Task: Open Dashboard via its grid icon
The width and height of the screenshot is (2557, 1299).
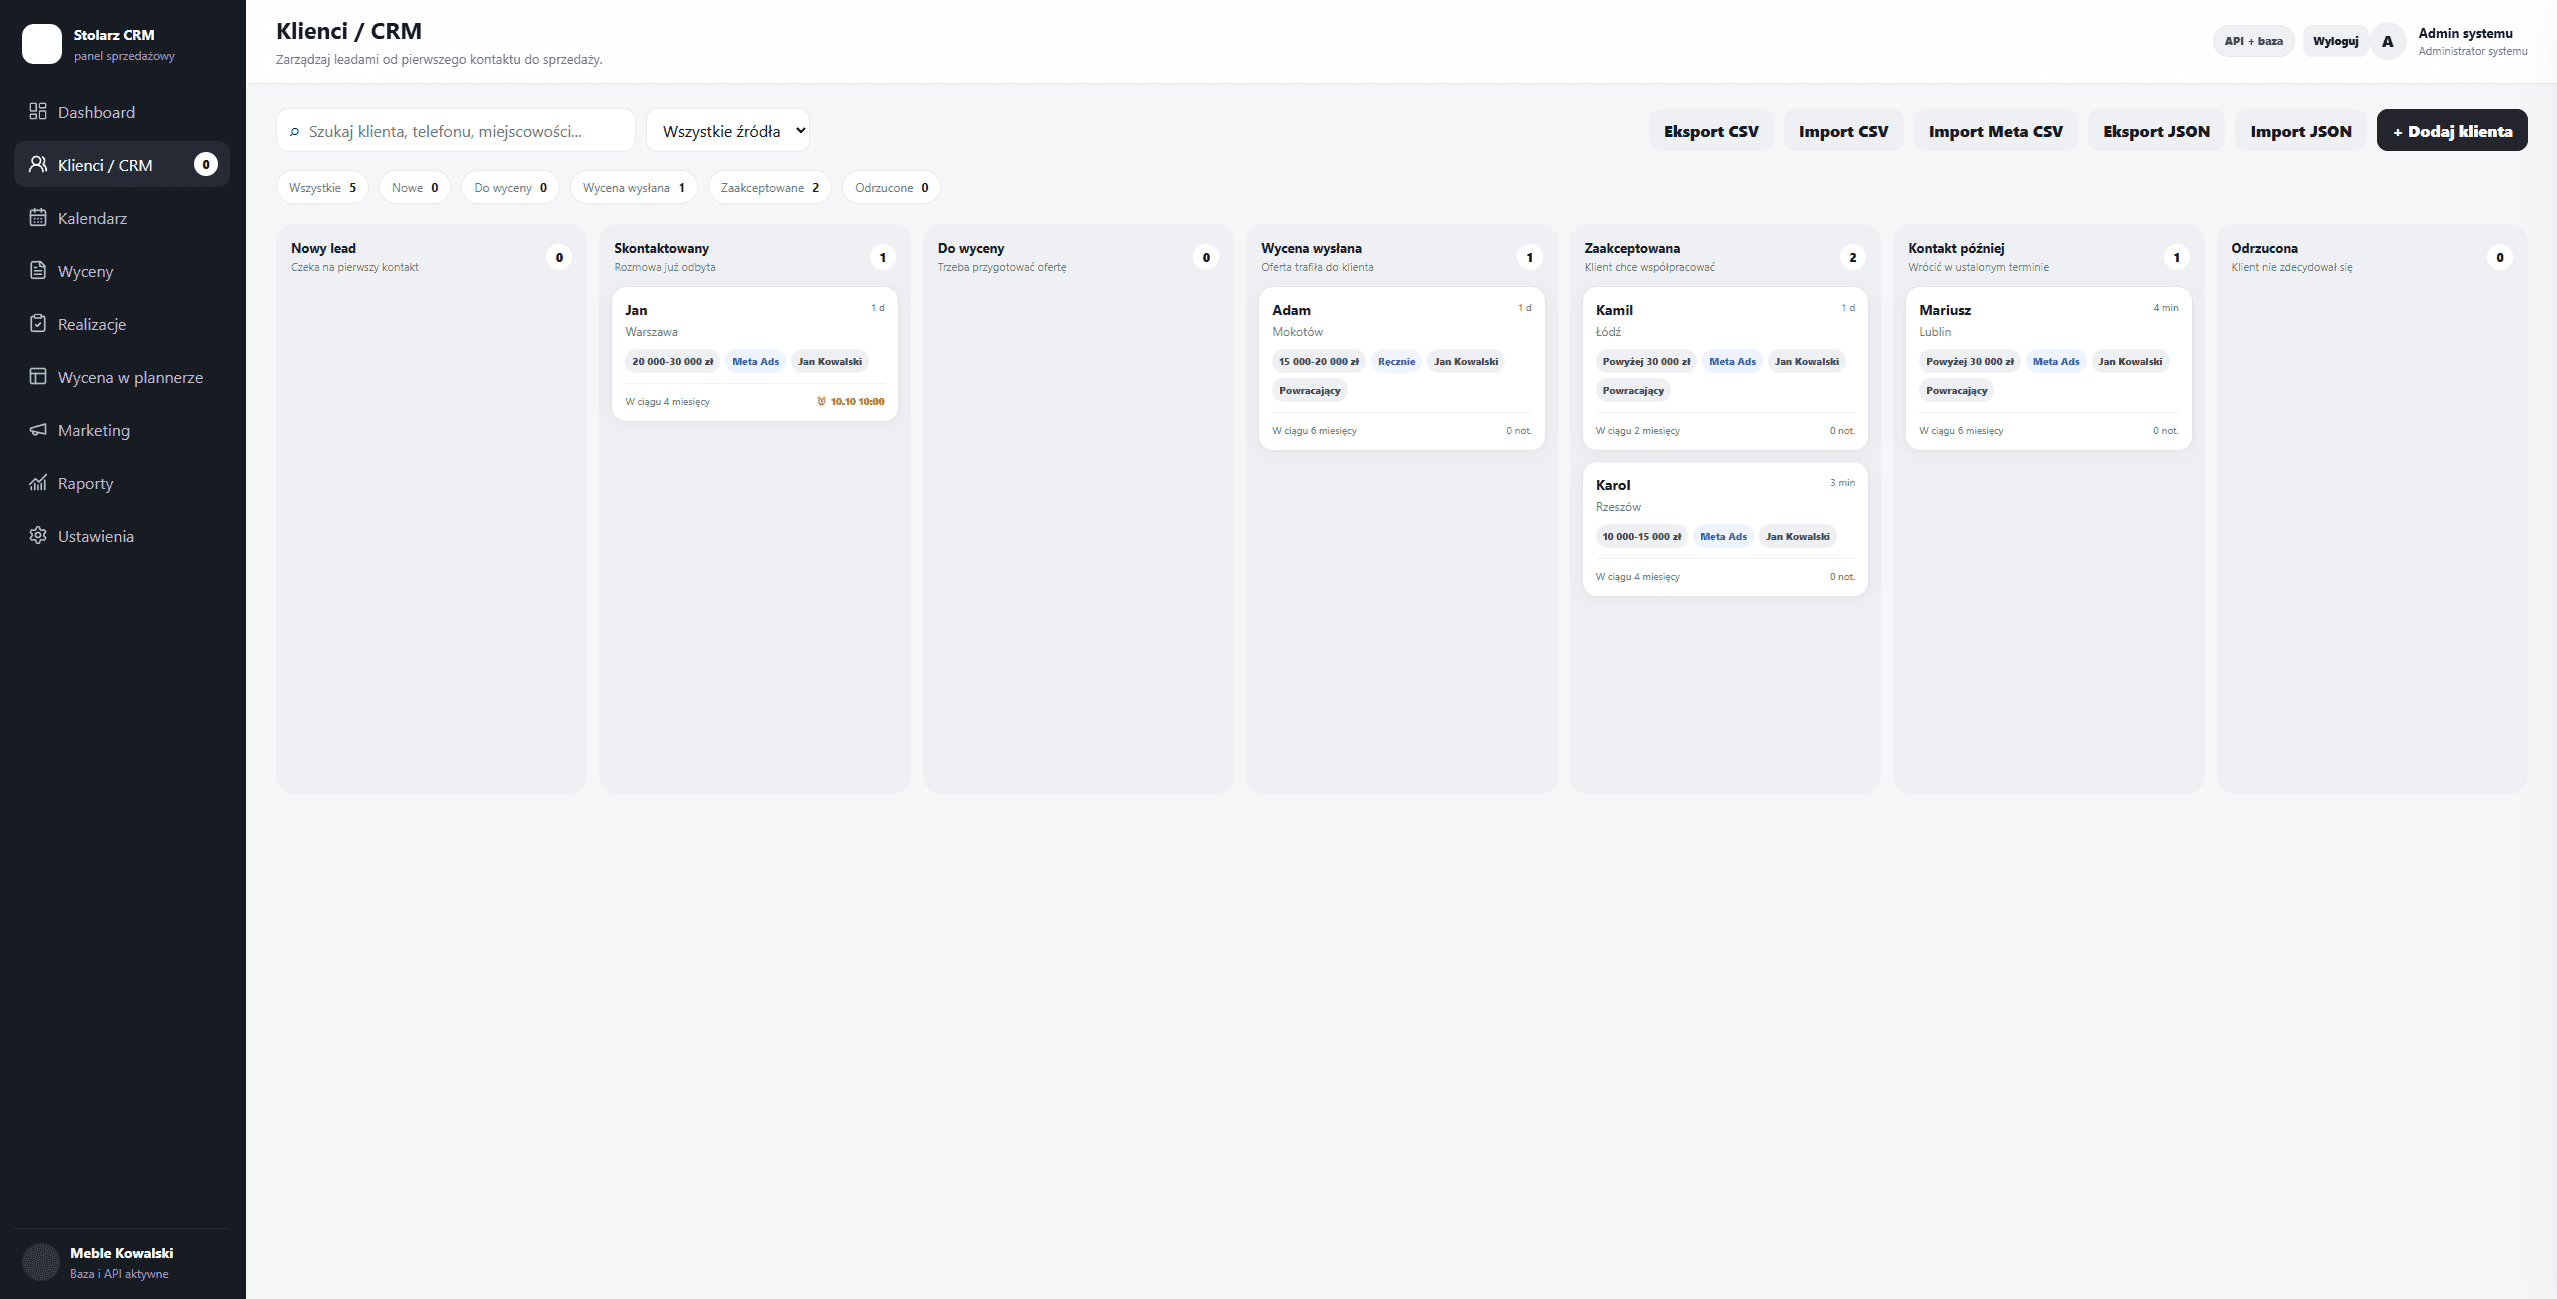Action: tap(38, 111)
